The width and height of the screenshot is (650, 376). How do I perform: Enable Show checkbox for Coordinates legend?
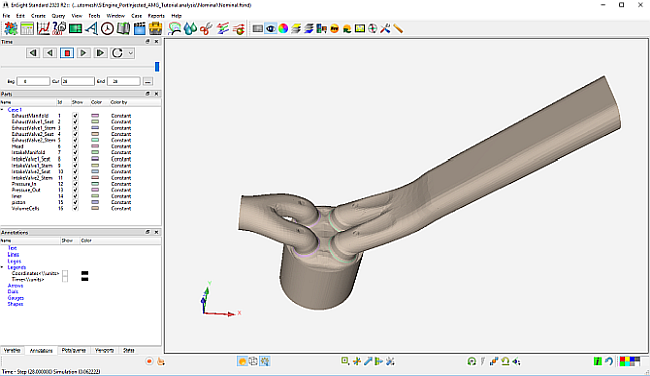coord(65,274)
